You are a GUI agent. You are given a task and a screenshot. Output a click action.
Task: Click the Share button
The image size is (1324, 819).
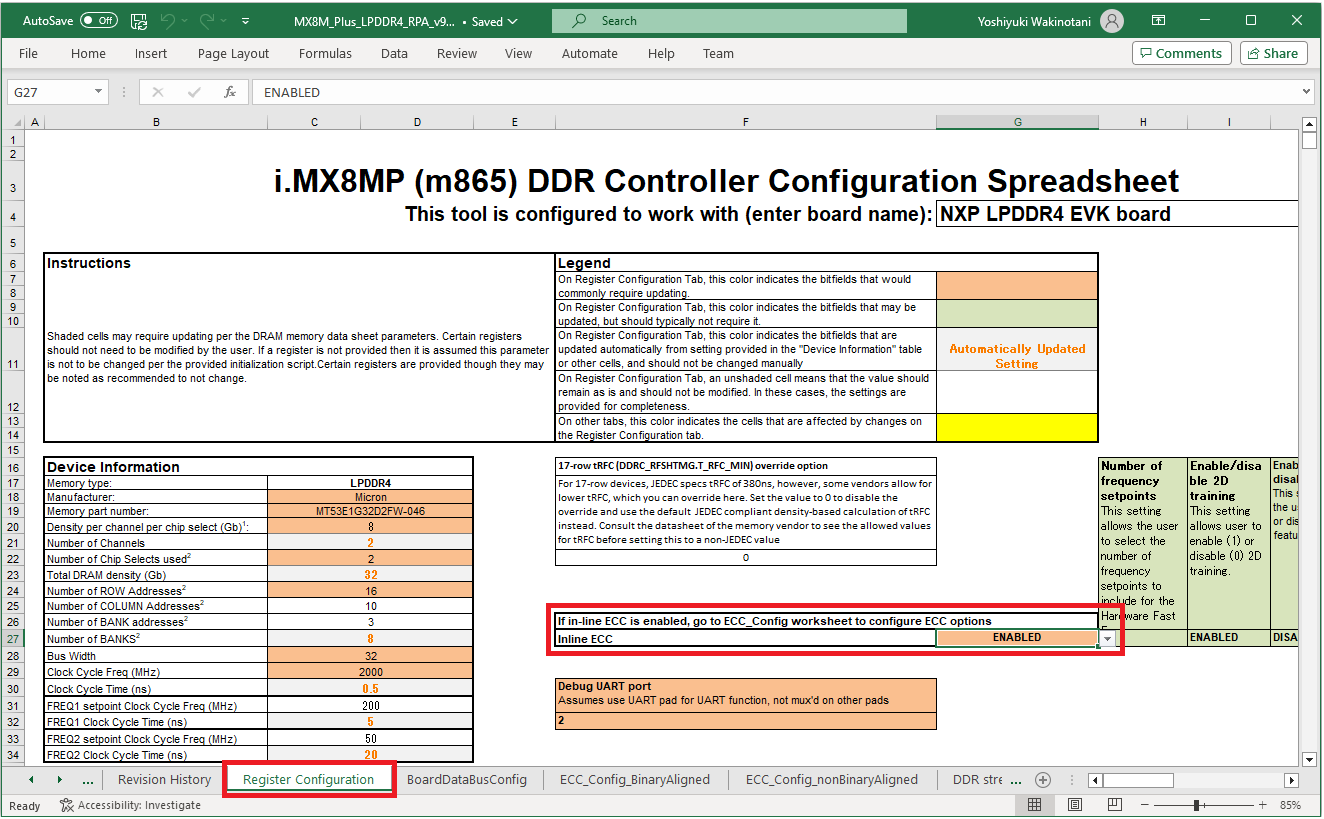[x=1273, y=54]
